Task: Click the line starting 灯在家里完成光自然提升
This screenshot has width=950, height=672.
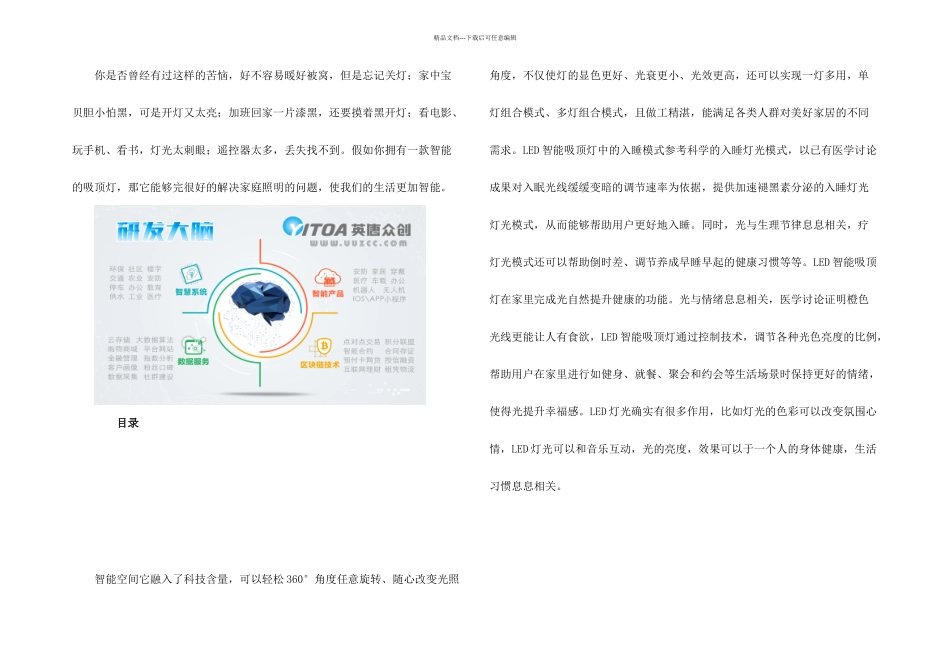Action: click(x=679, y=299)
